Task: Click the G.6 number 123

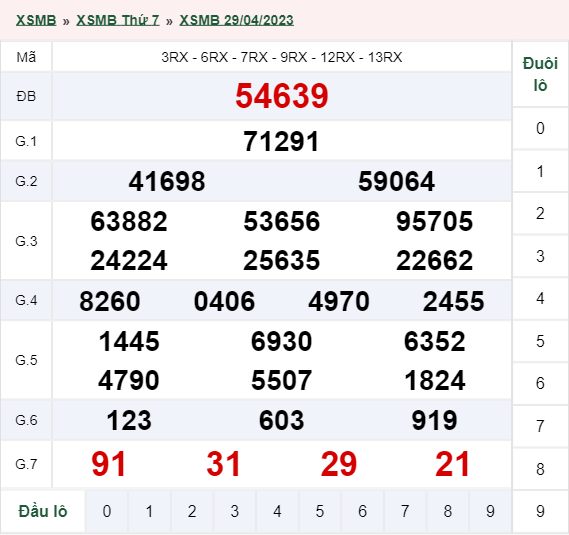Action: (129, 420)
